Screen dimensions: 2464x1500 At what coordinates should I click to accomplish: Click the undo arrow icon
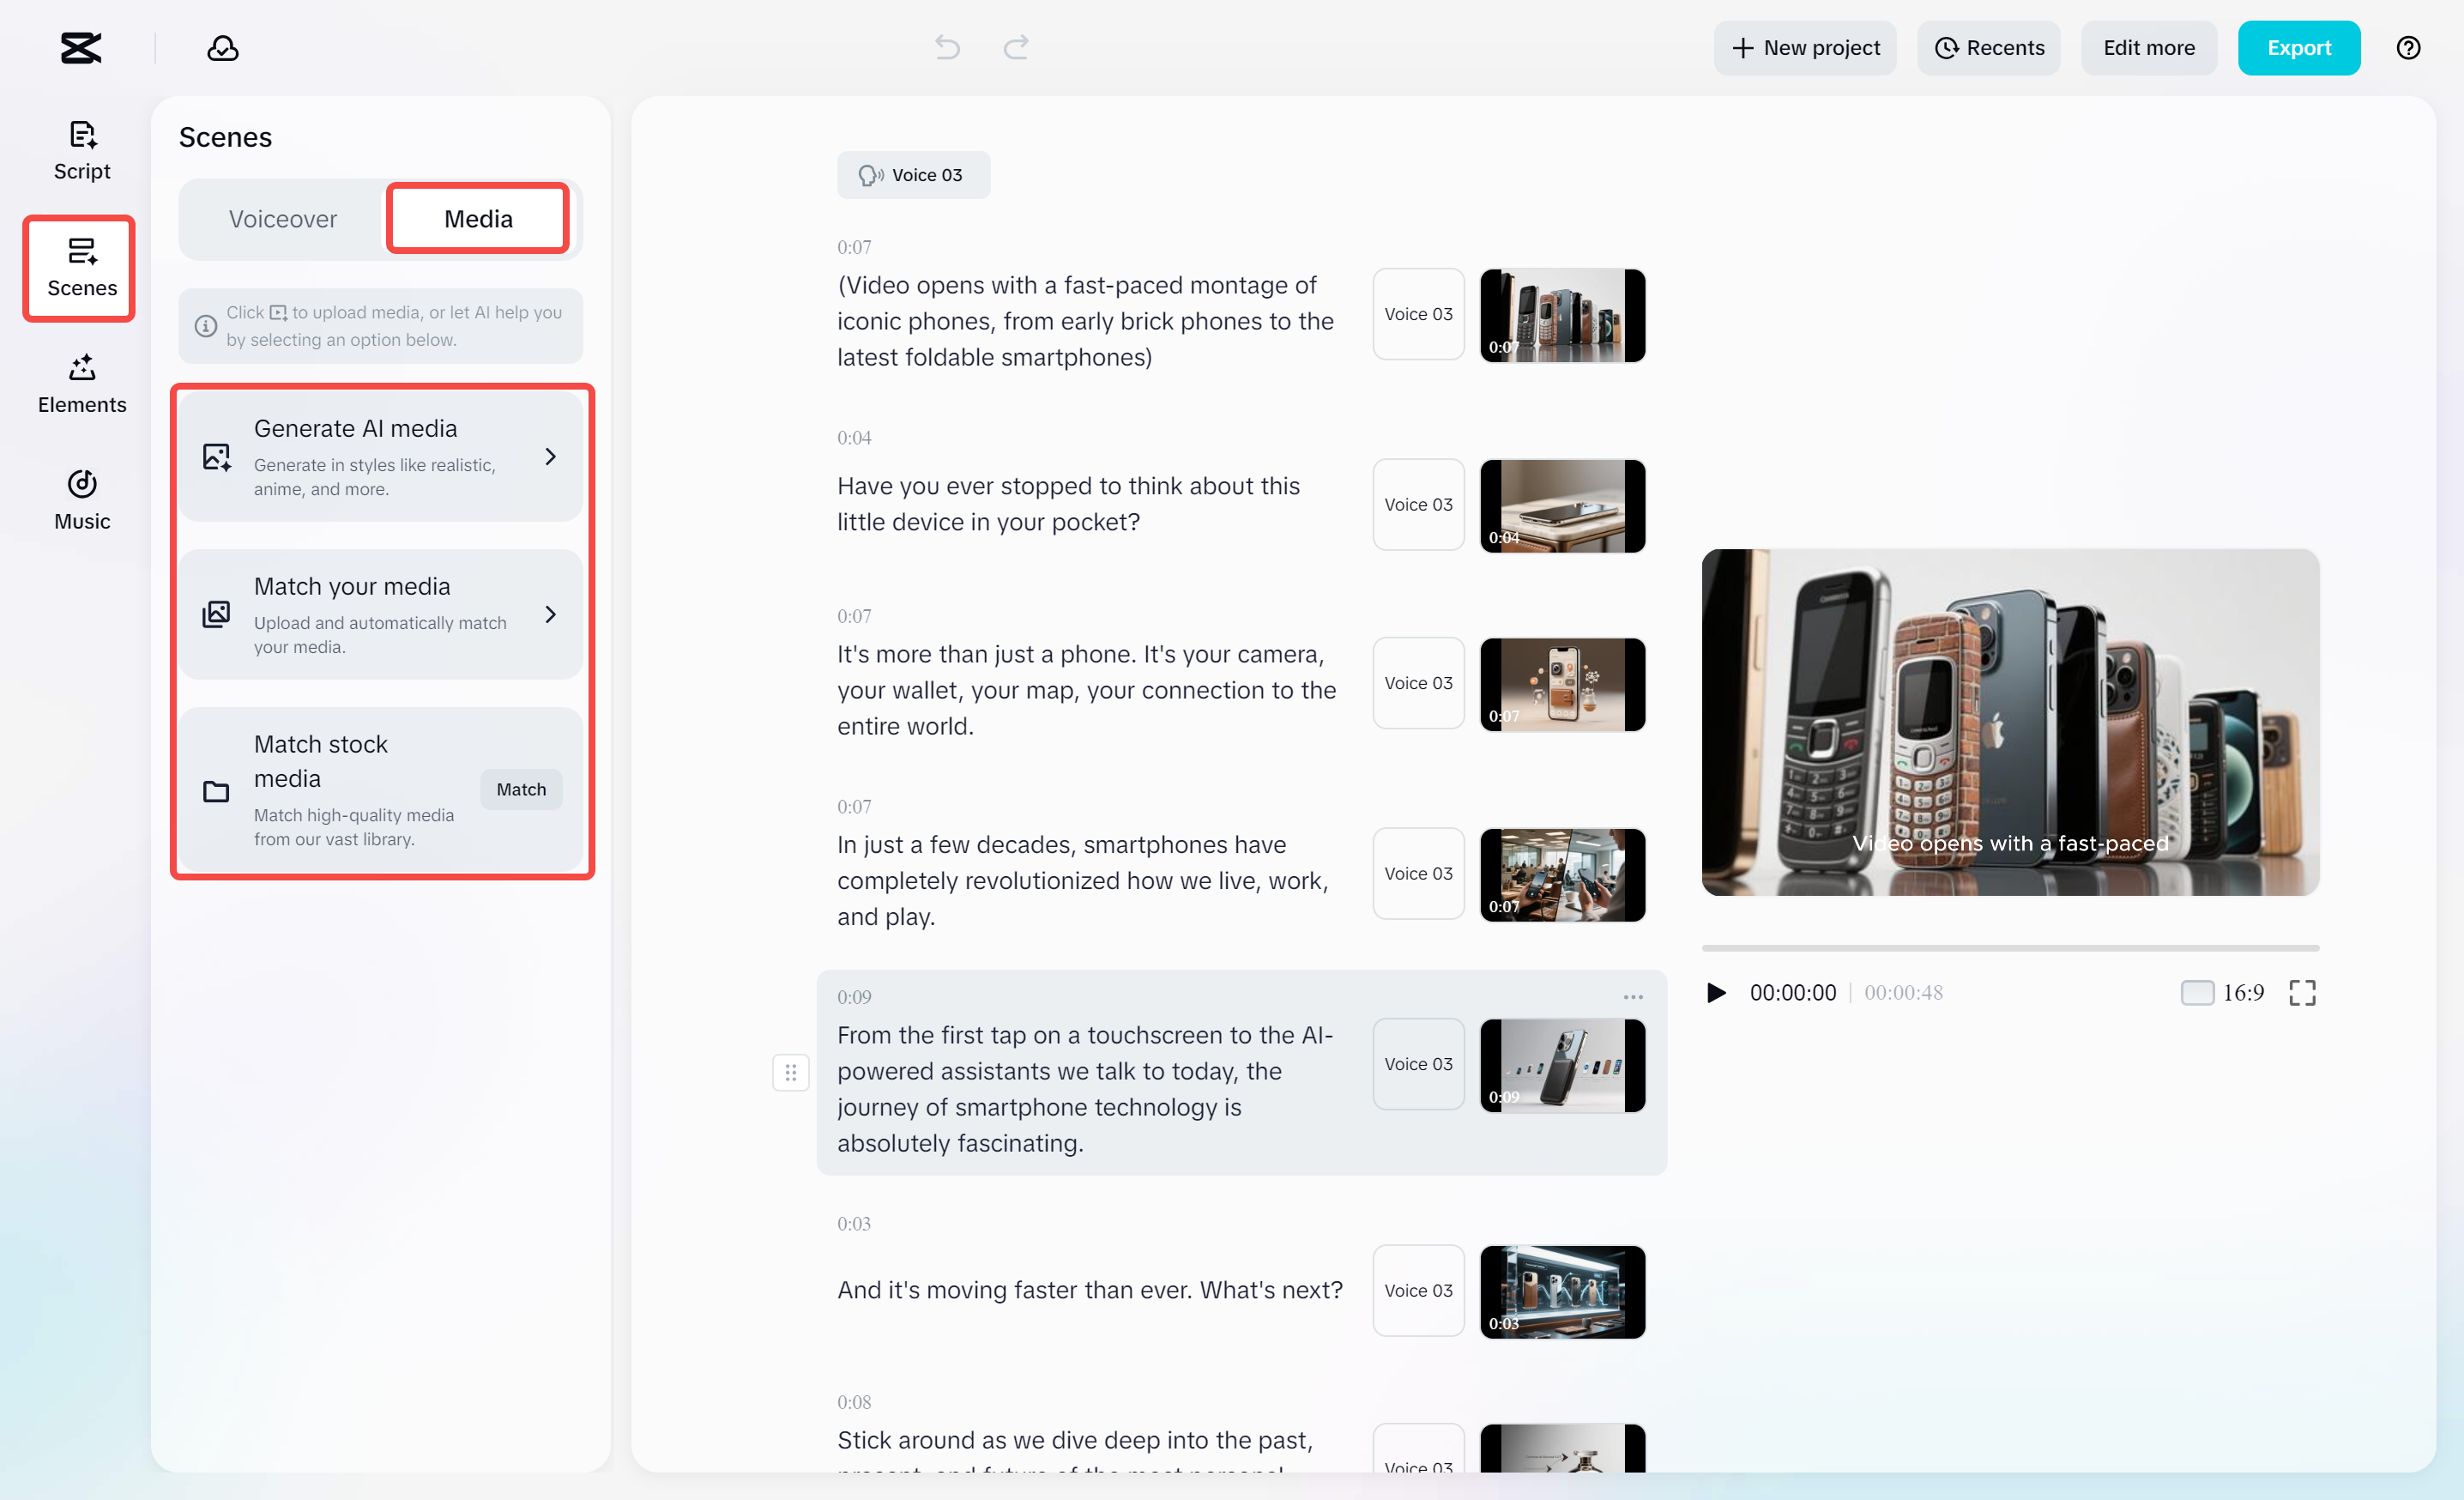[x=947, y=48]
